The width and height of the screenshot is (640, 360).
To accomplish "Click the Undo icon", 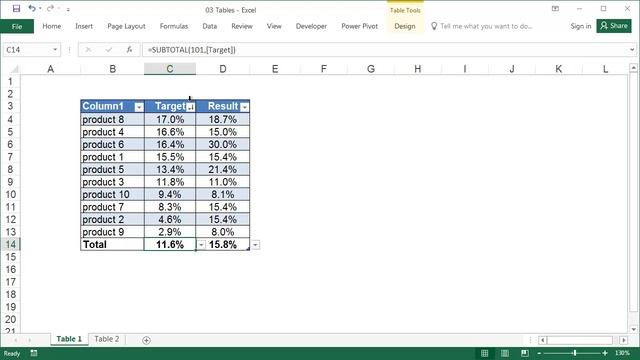I will tap(32, 9).
